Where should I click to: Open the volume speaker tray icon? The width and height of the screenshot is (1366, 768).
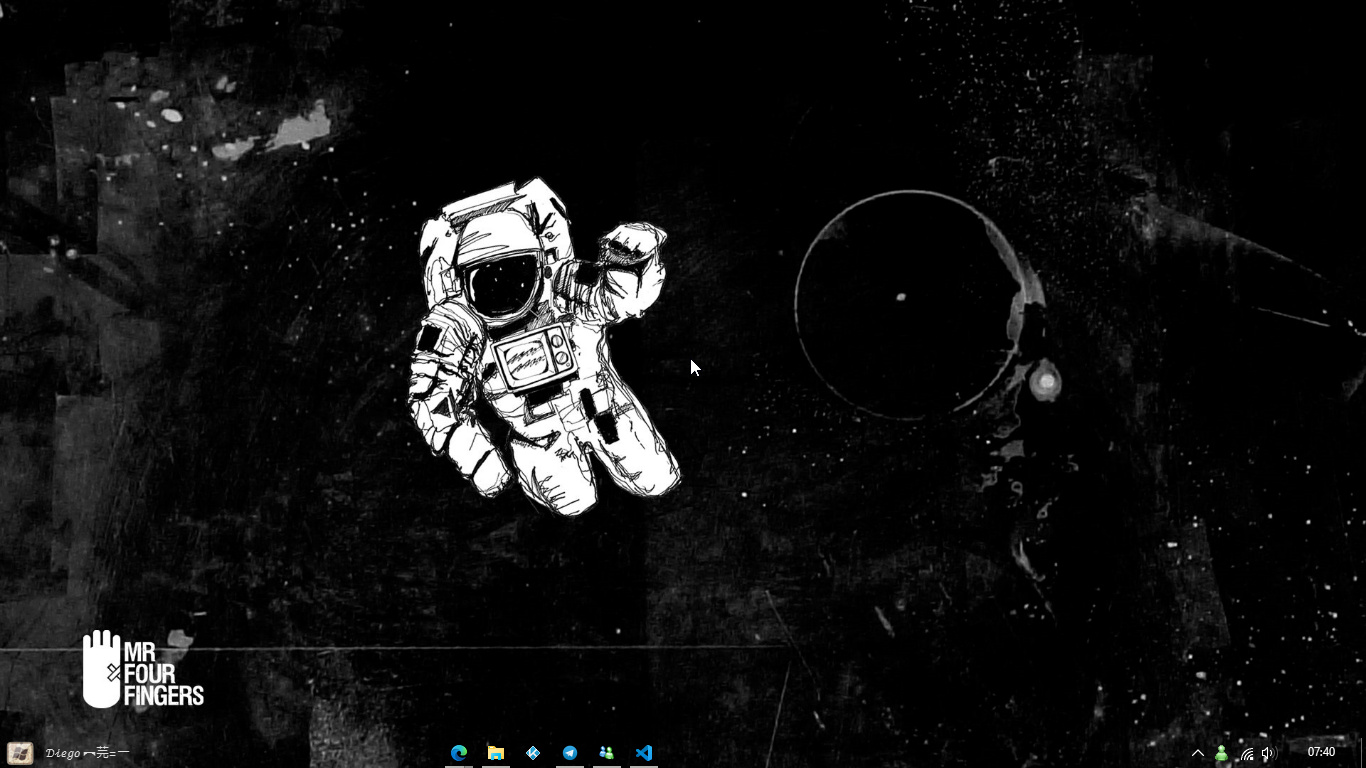1269,753
